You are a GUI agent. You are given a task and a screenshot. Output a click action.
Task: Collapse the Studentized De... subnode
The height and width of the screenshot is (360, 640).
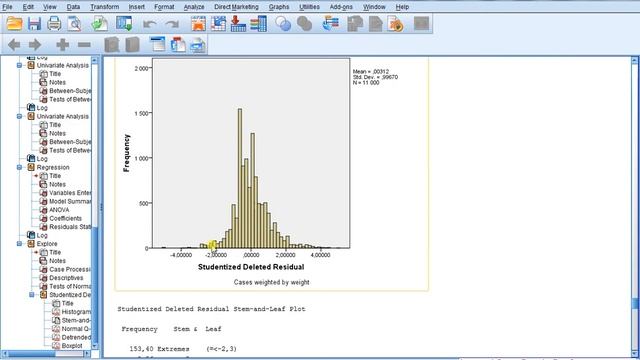pos(31,295)
